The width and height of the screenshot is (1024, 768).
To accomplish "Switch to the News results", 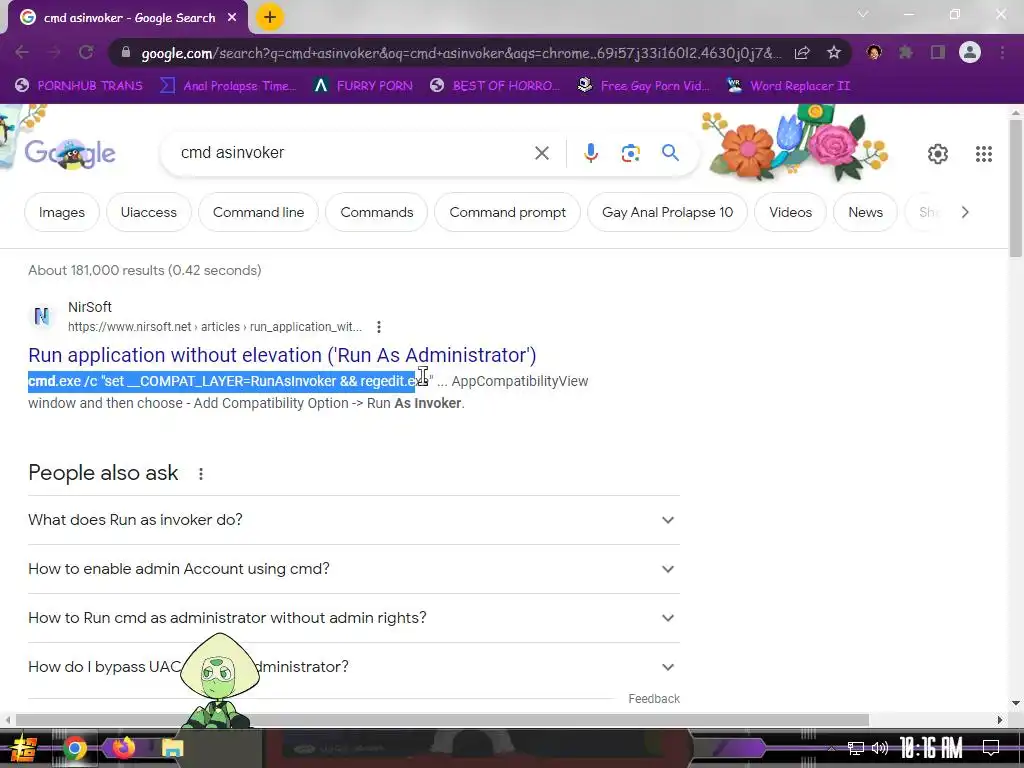I will tap(865, 212).
